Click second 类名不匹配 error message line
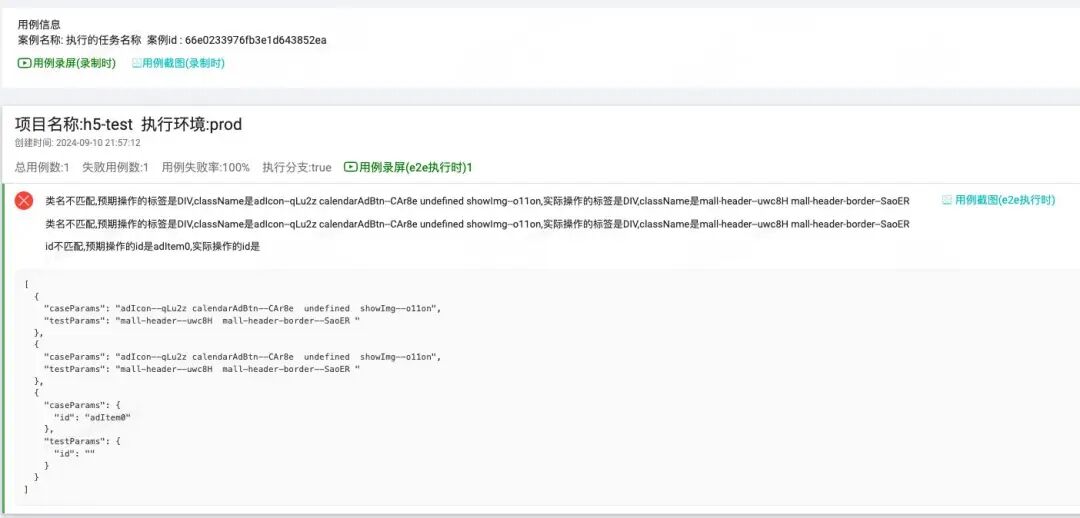The image size is (1080, 518). click(x=477, y=224)
